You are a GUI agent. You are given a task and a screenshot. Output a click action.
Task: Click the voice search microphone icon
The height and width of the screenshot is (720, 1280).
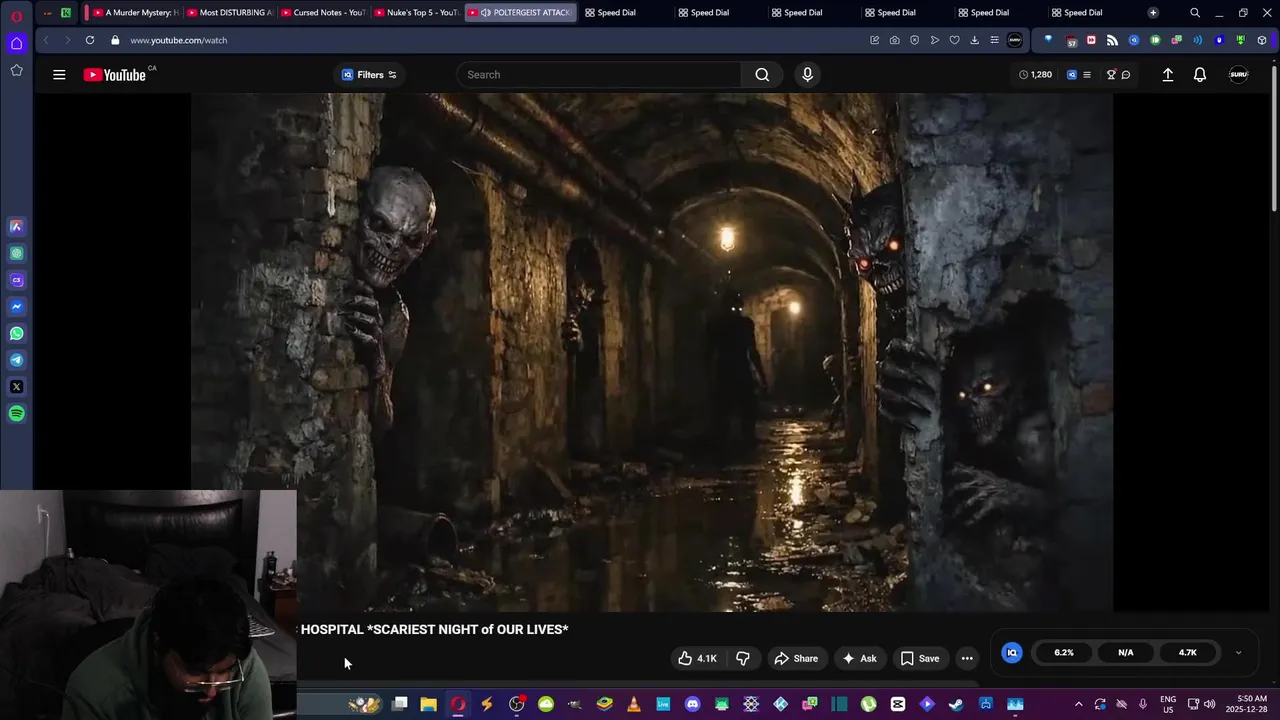tap(807, 75)
